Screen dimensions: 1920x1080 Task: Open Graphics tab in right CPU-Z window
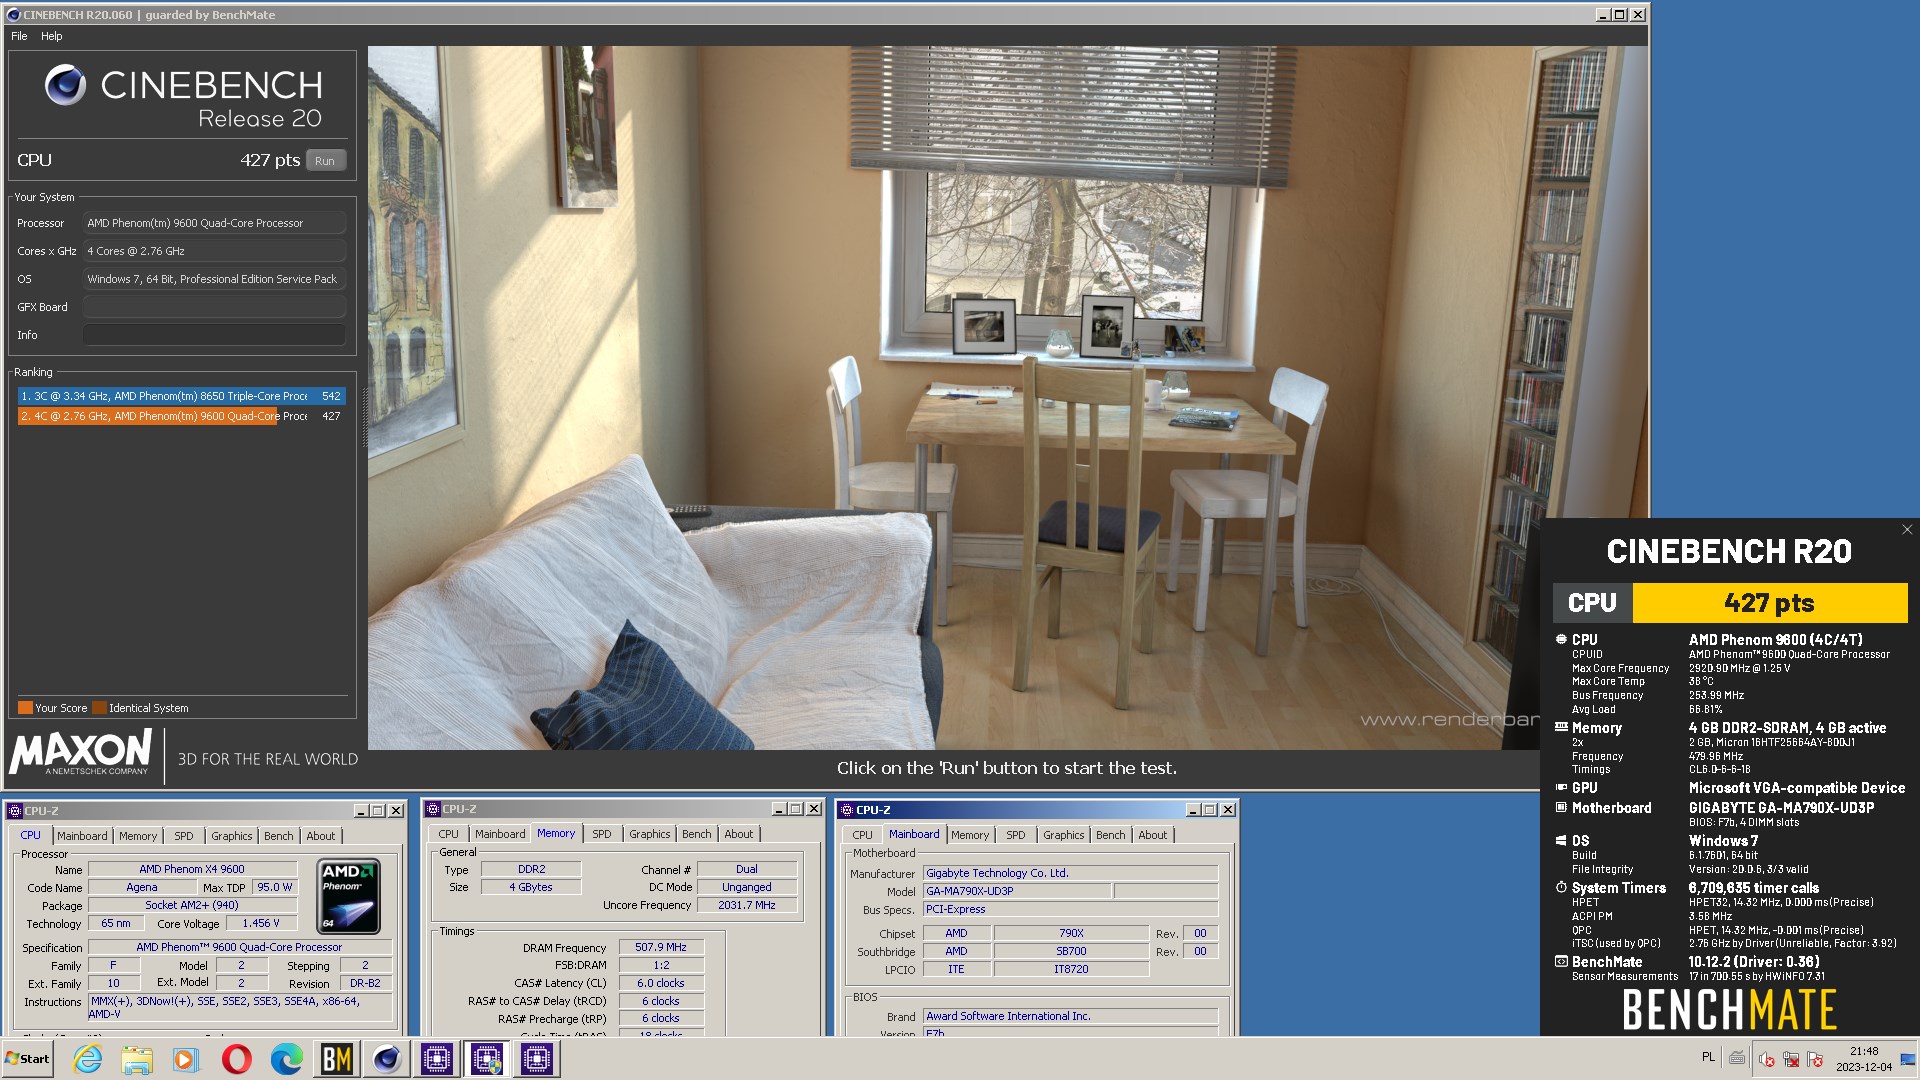tap(1064, 835)
